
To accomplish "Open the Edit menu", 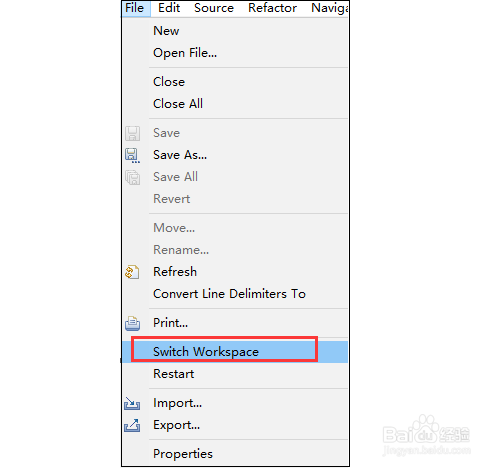I will pos(169,8).
